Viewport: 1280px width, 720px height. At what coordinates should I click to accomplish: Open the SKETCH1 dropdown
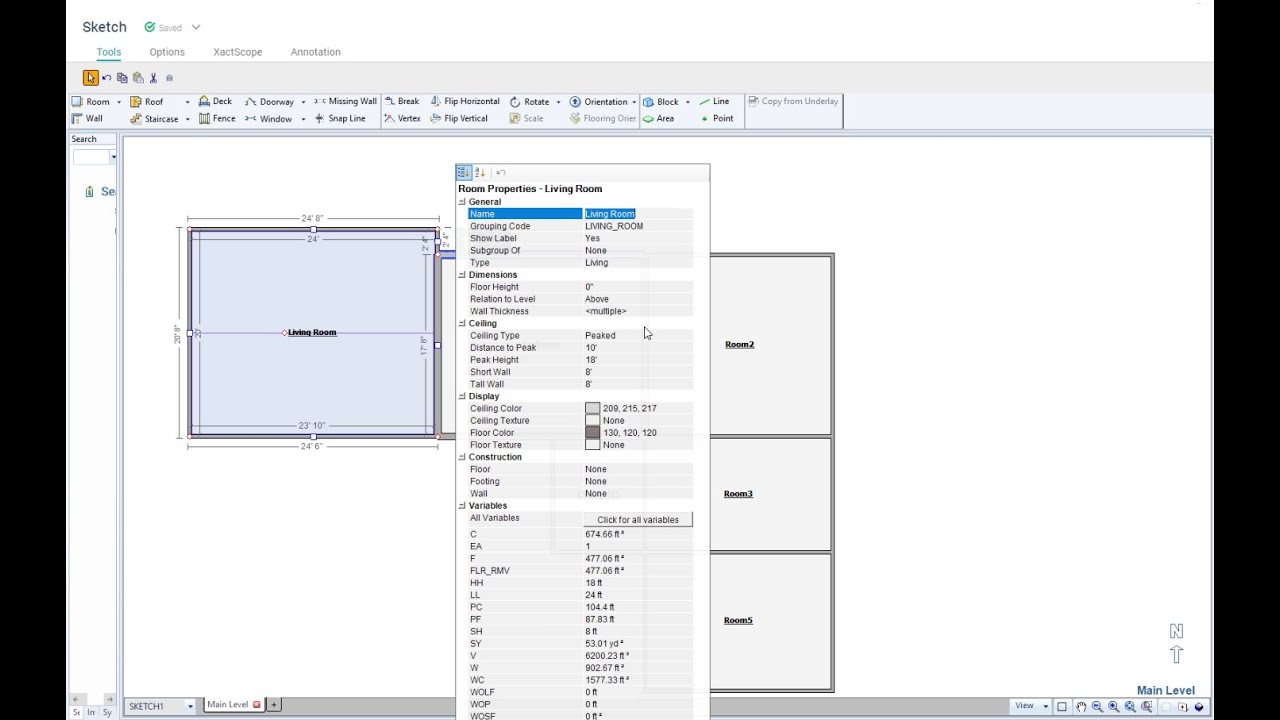point(189,706)
